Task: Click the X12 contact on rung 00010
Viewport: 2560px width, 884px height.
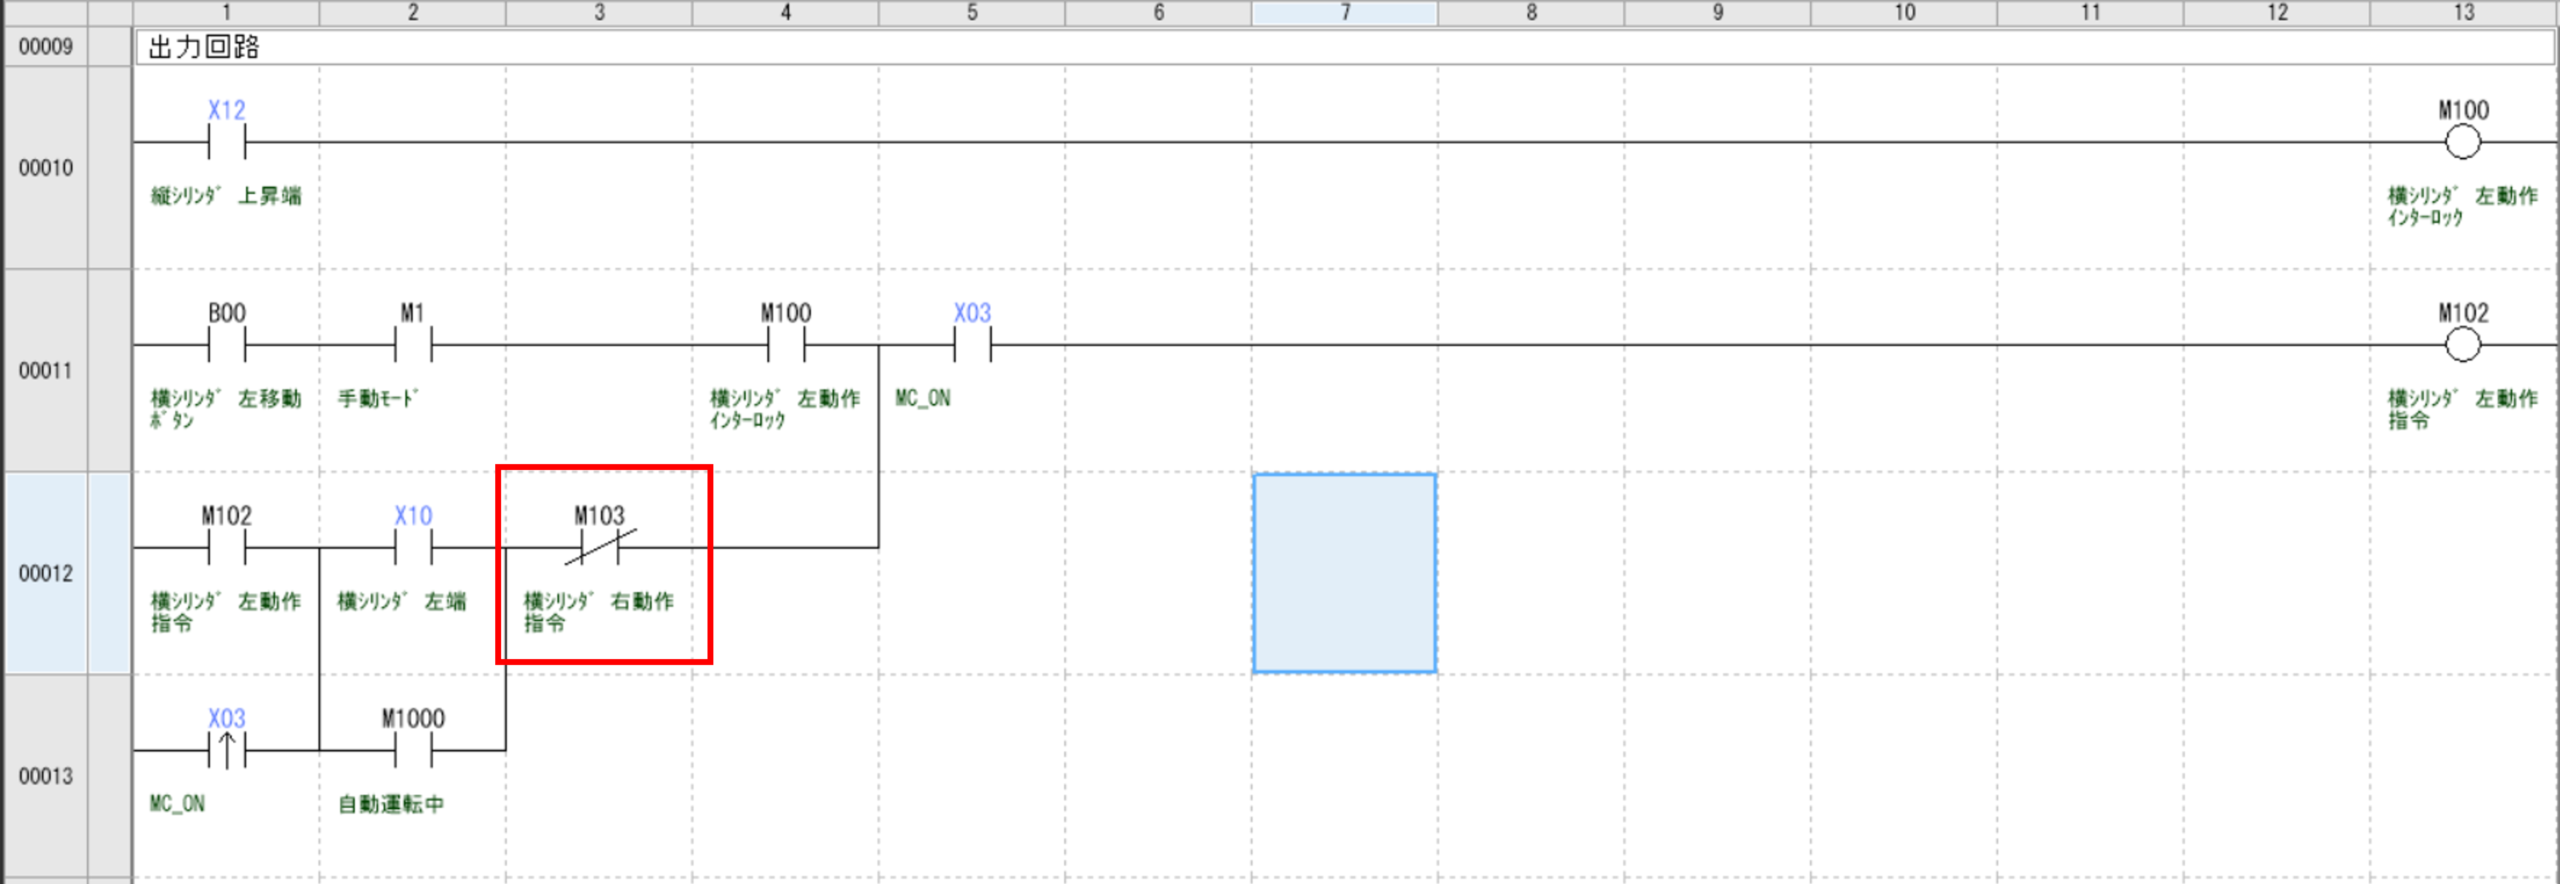Action: tap(226, 142)
